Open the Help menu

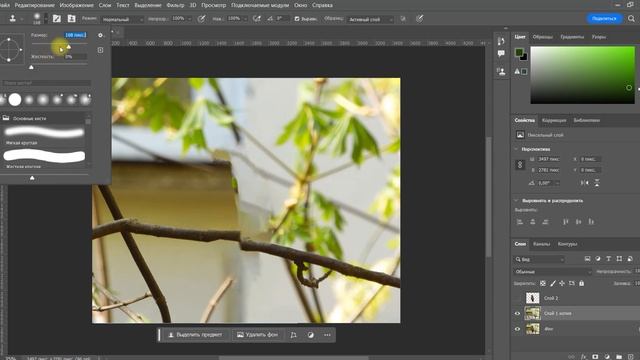(322, 5)
